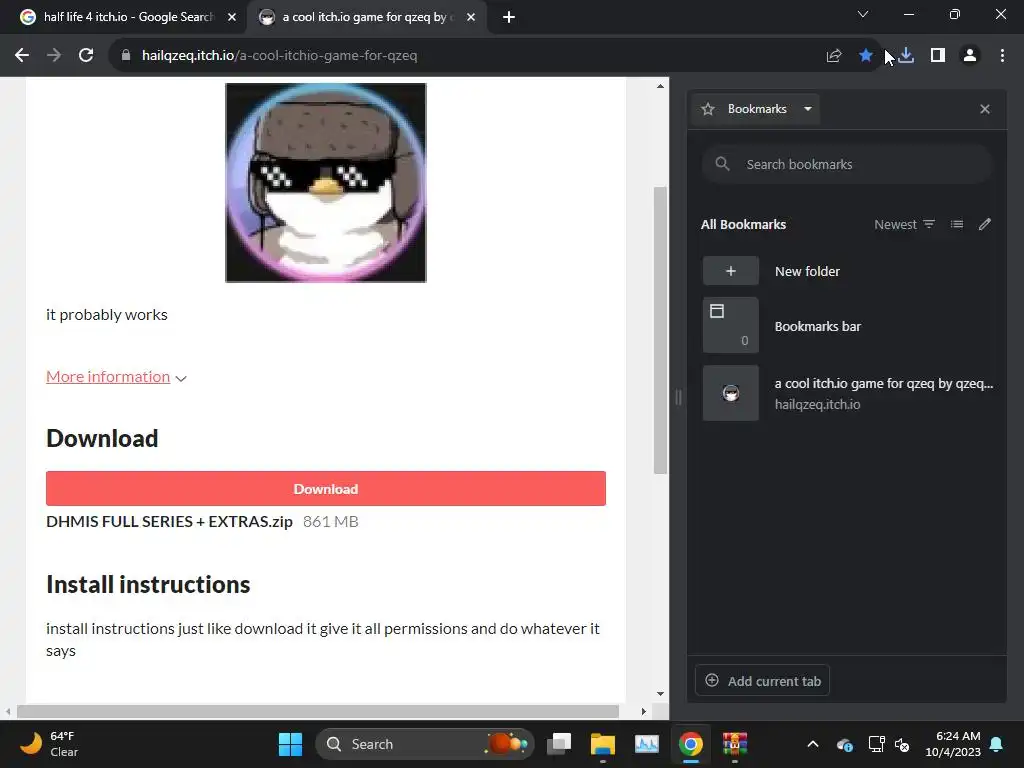Click the Chrome icon in the taskbar
Viewport: 1024px width, 768px height.
coord(690,744)
